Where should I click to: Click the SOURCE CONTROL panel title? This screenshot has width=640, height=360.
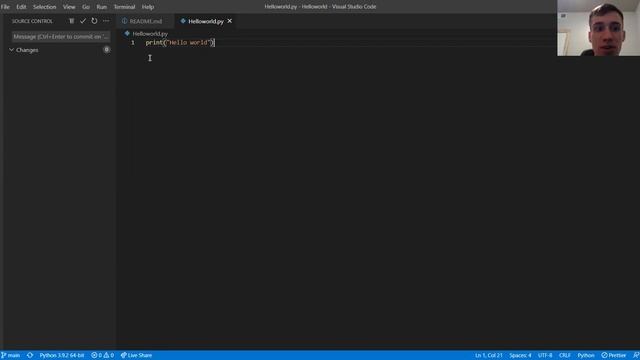click(32, 21)
